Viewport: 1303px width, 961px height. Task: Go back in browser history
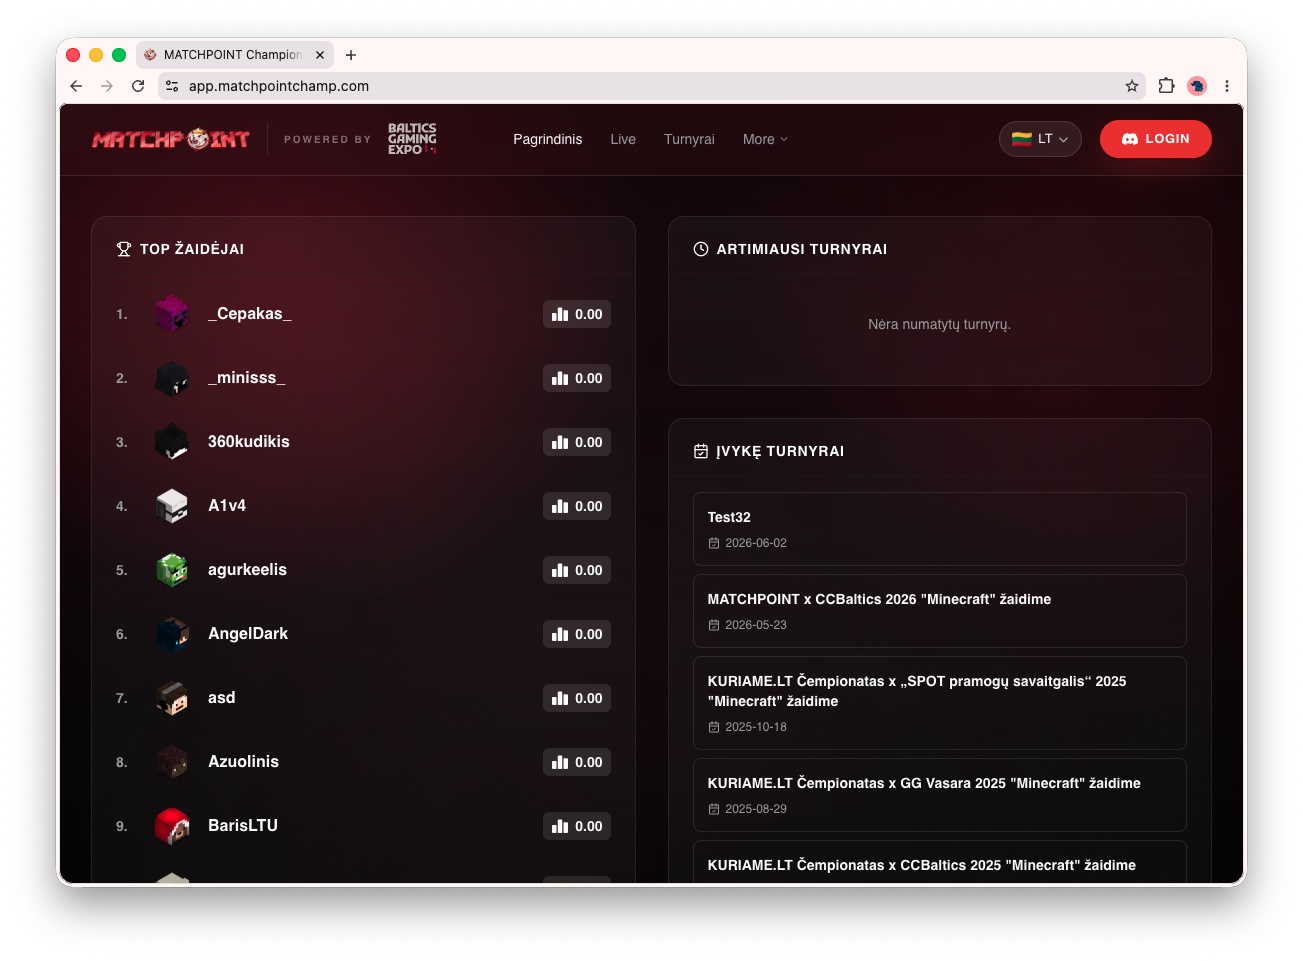coord(76,86)
